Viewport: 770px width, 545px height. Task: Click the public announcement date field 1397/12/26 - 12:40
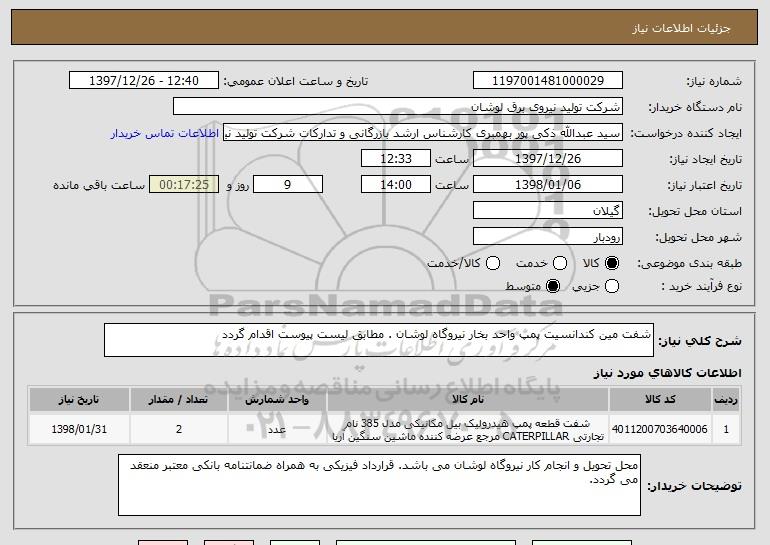(144, 81)
